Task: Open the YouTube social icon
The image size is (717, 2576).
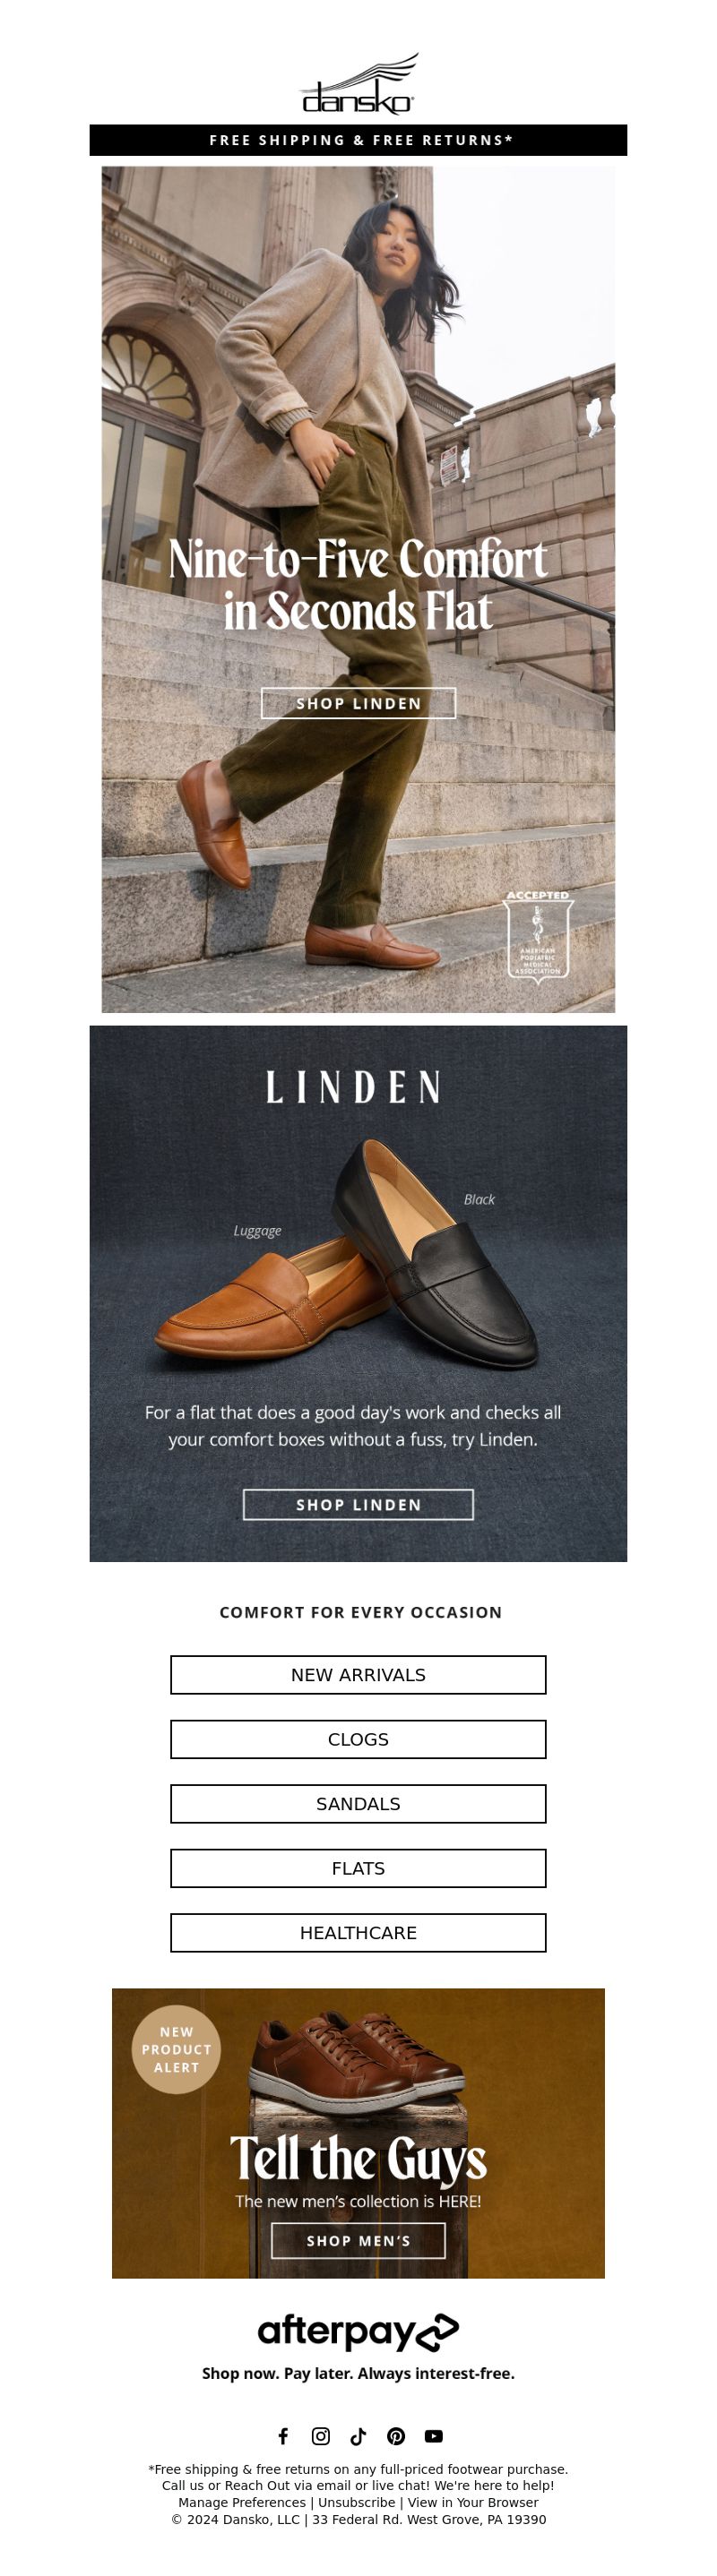Action: (x=433, y=2435)
